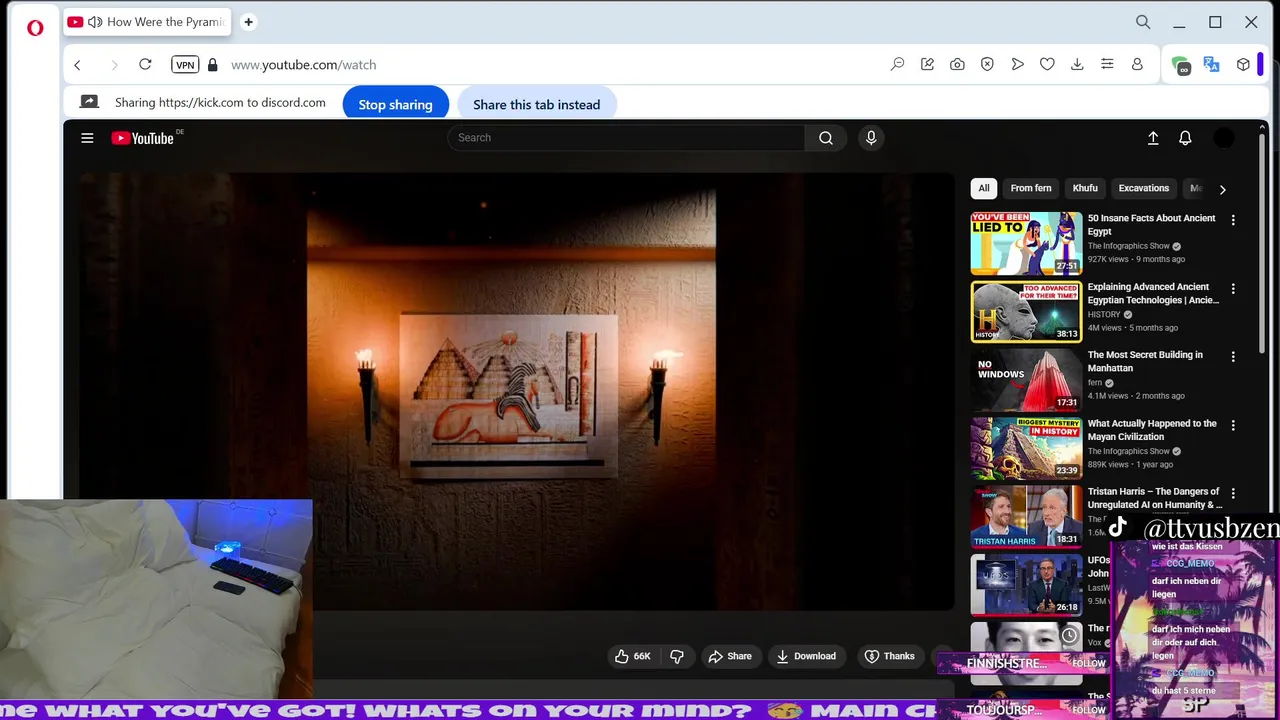Open Easy Setup sliders icon
Screen dimensions: 1280x720
click(1107, 65)
